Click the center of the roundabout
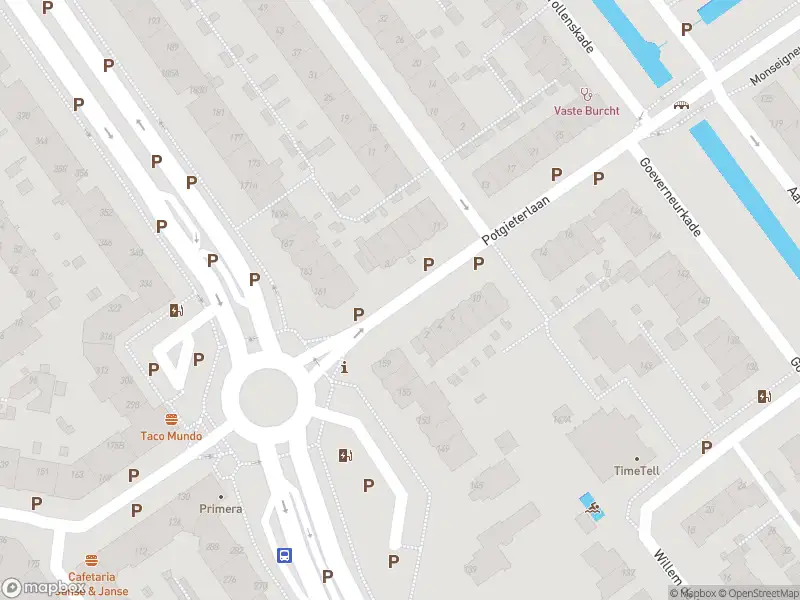This screenshot has width=800, height=600. (x=268, y=397)
